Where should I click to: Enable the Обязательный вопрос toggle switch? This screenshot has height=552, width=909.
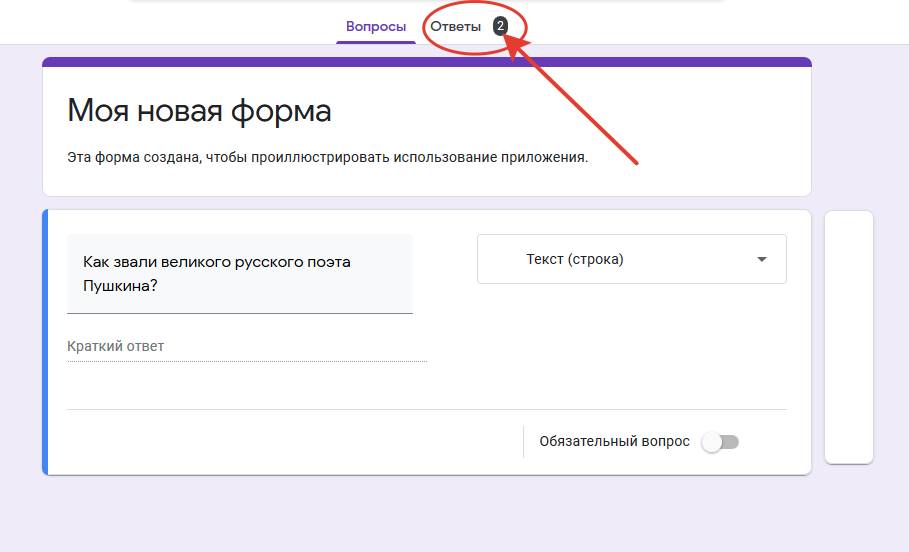[x=720, y=442]
